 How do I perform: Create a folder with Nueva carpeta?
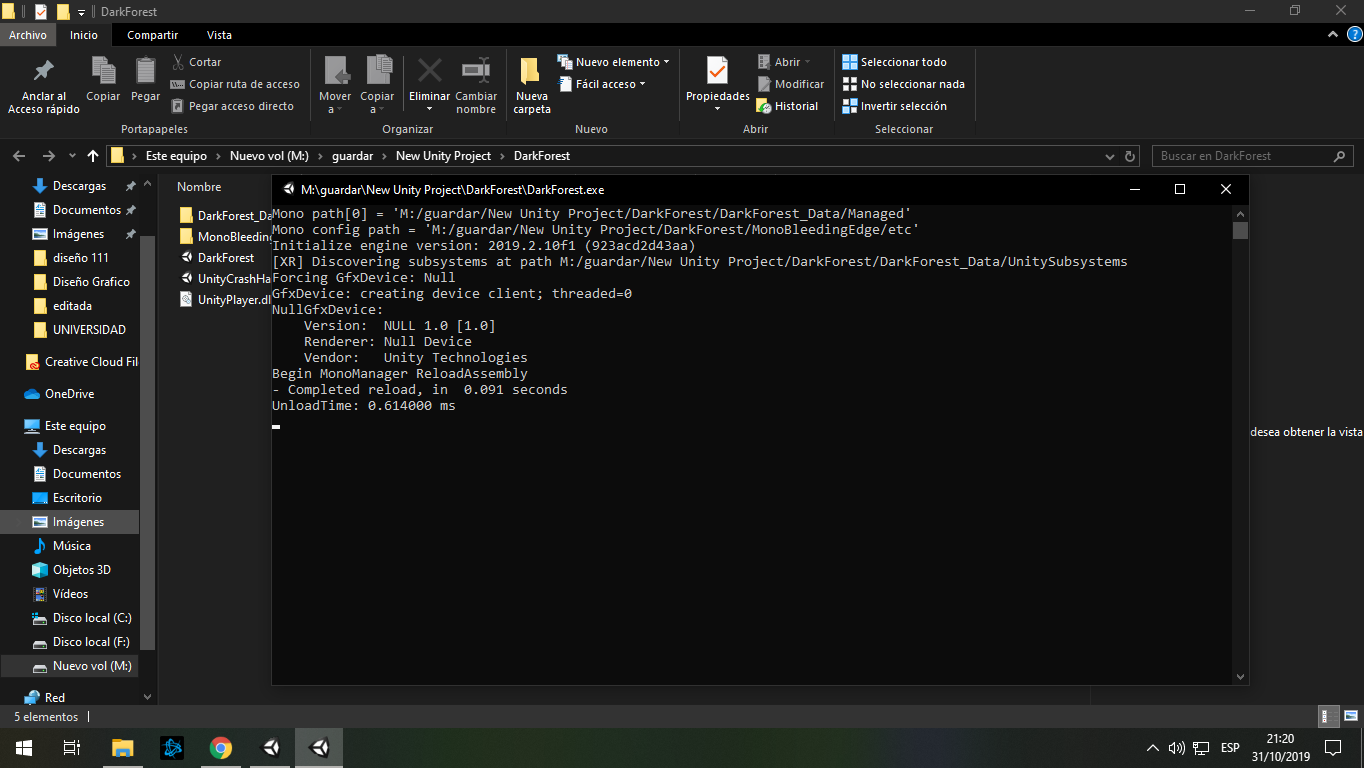(531, 84)
